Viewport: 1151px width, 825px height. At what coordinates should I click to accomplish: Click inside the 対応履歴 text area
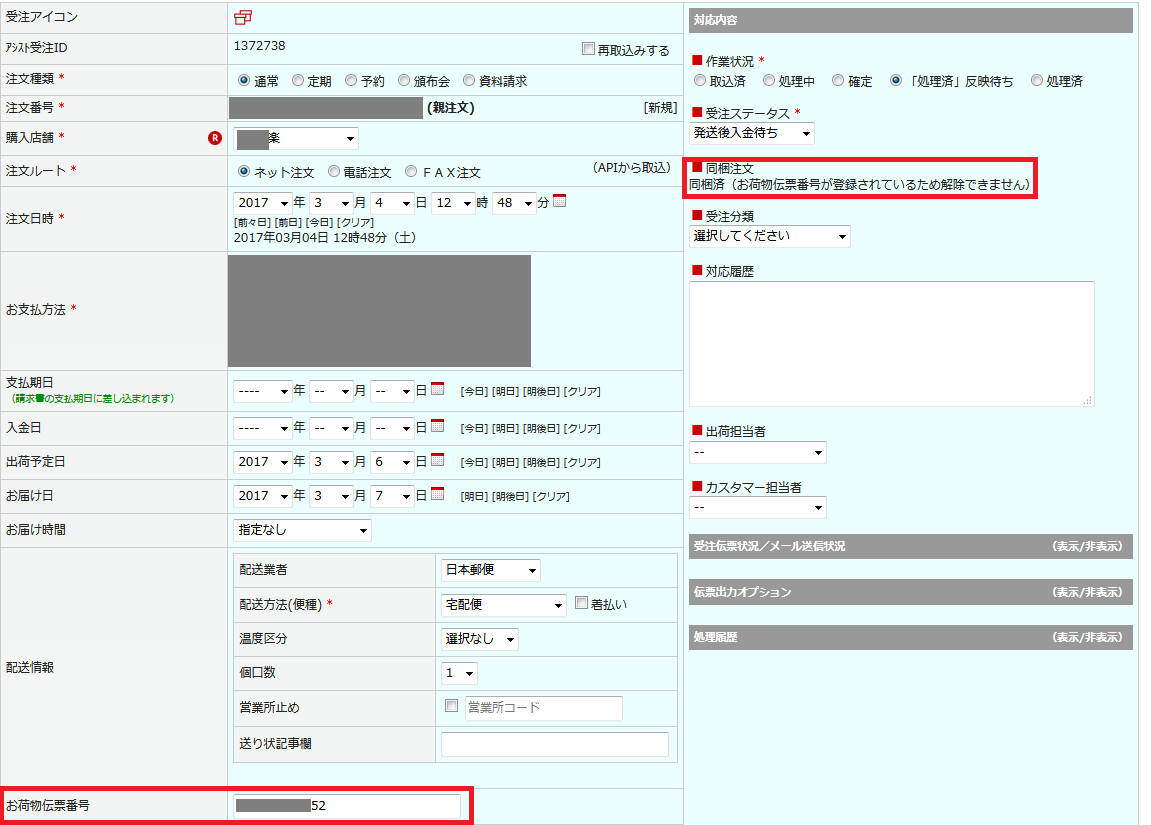pos(890,343)
